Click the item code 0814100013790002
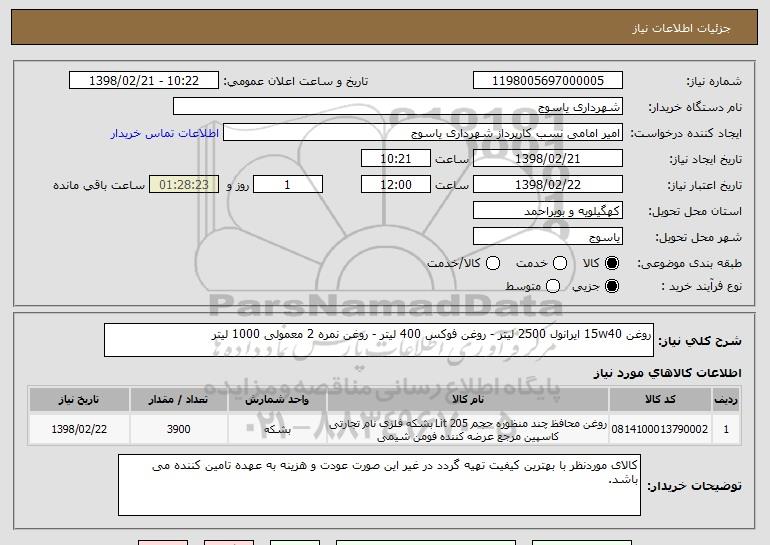770x545 pixels. [x=660, y=429]
